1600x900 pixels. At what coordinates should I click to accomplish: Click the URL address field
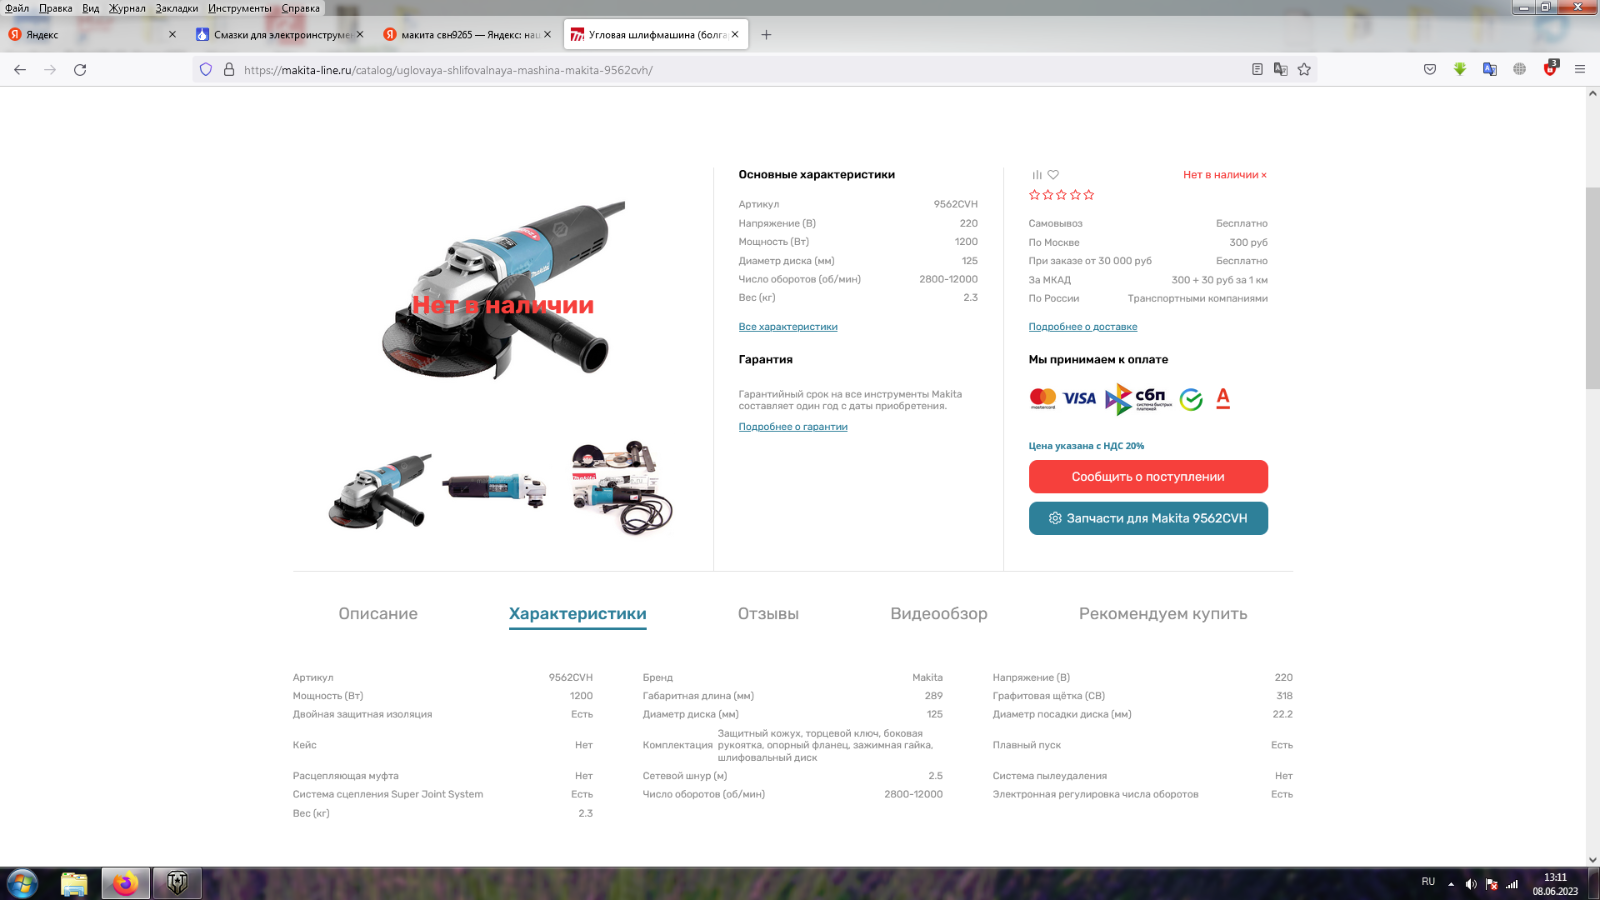(x=740, y=70)
